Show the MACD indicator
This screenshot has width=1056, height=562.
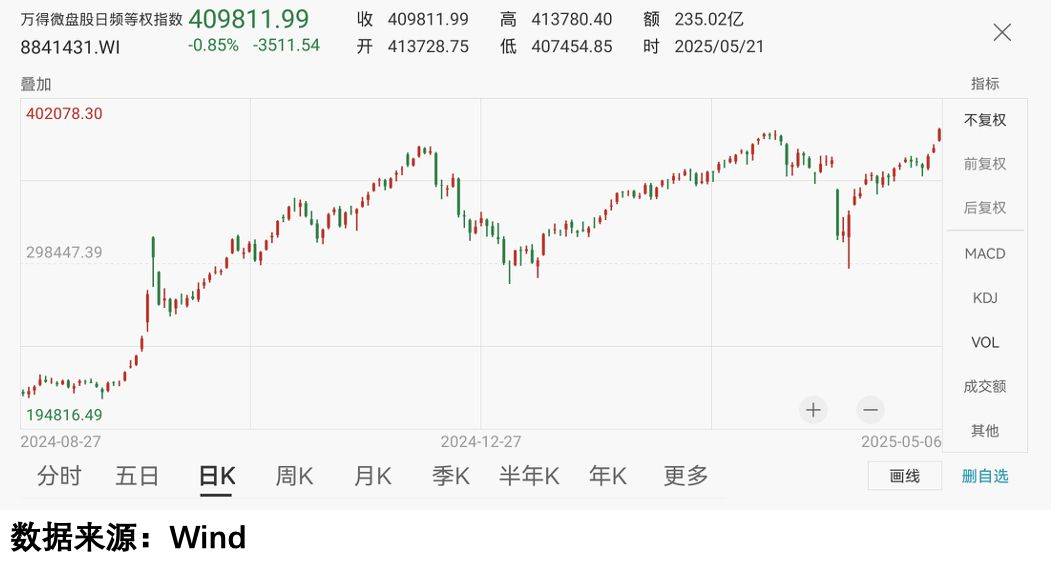985,254
